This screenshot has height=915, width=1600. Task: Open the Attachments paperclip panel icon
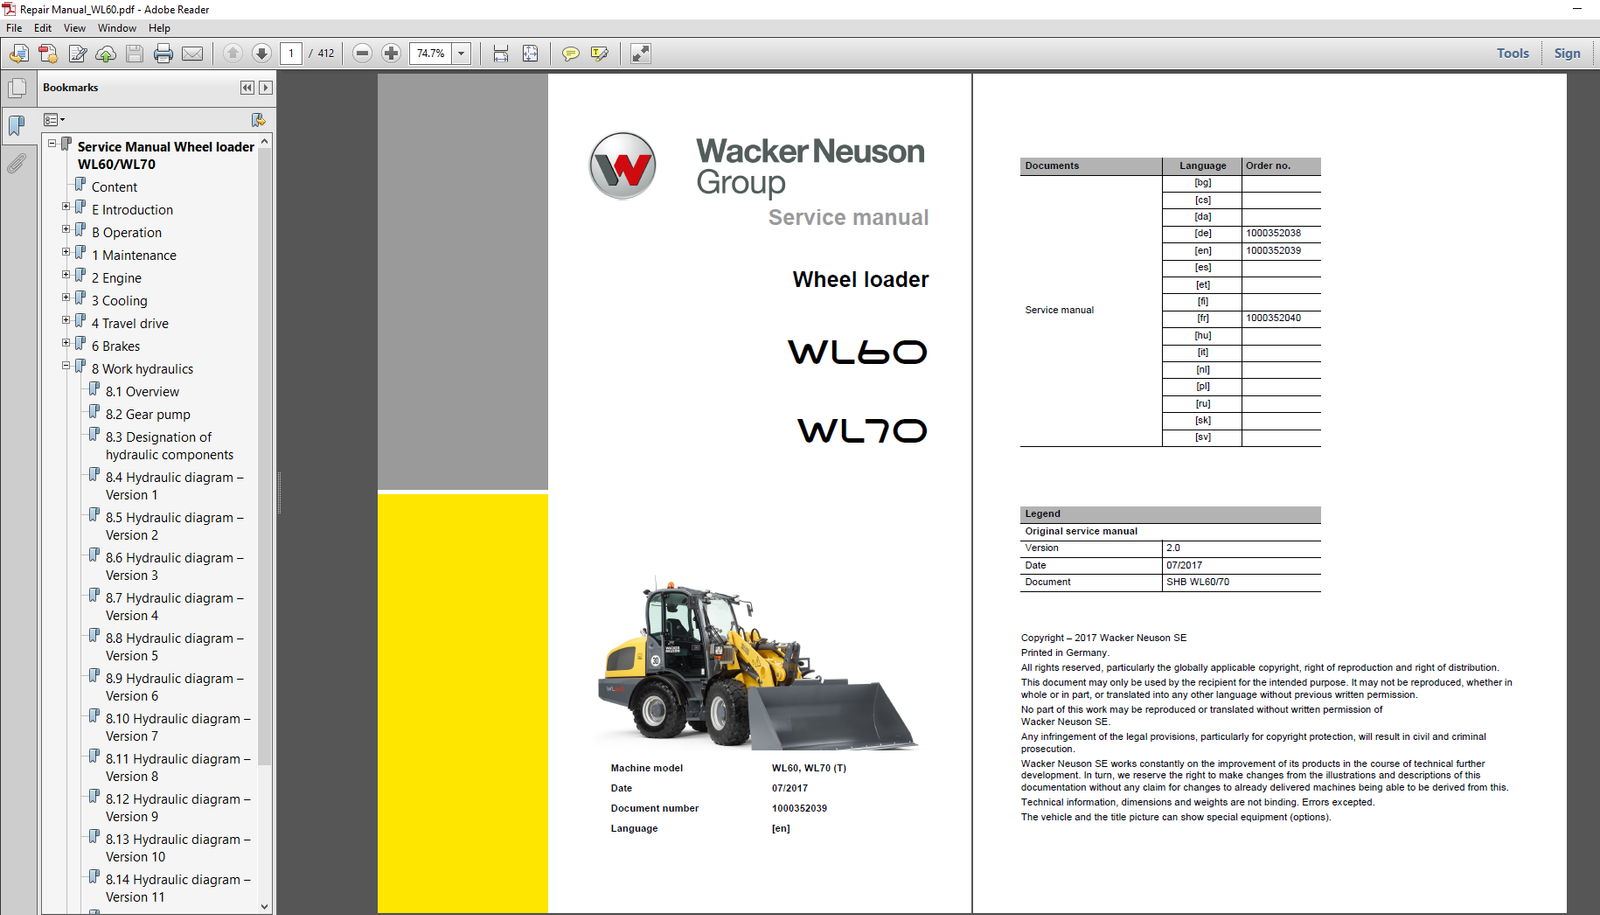coord(17,163)
